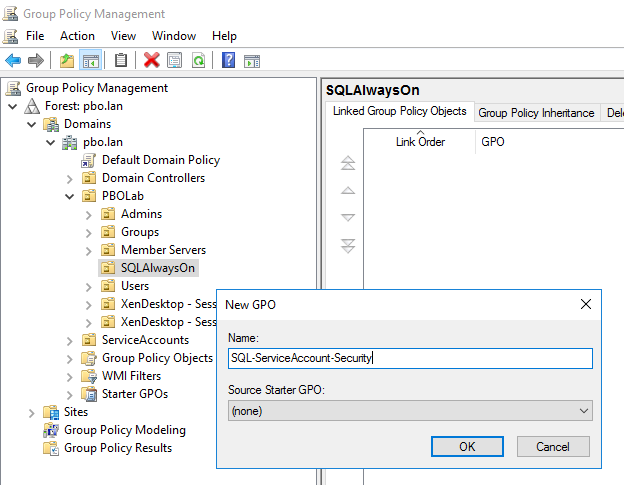The width and height of the screenshot is (624, 485).
Task: Expand the Groups OU
Action: (x=89, y=233)
